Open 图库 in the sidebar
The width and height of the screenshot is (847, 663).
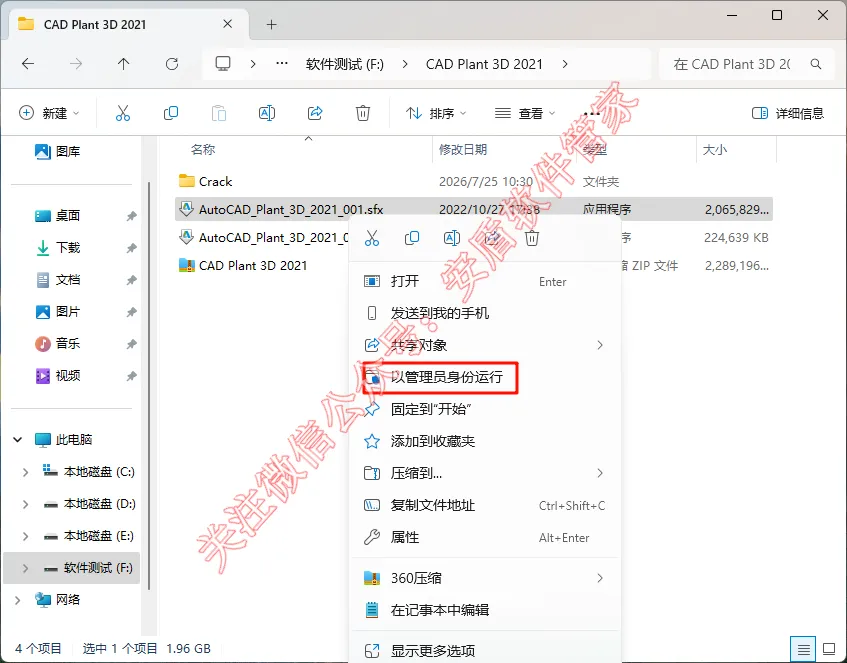tap(58, 151)
